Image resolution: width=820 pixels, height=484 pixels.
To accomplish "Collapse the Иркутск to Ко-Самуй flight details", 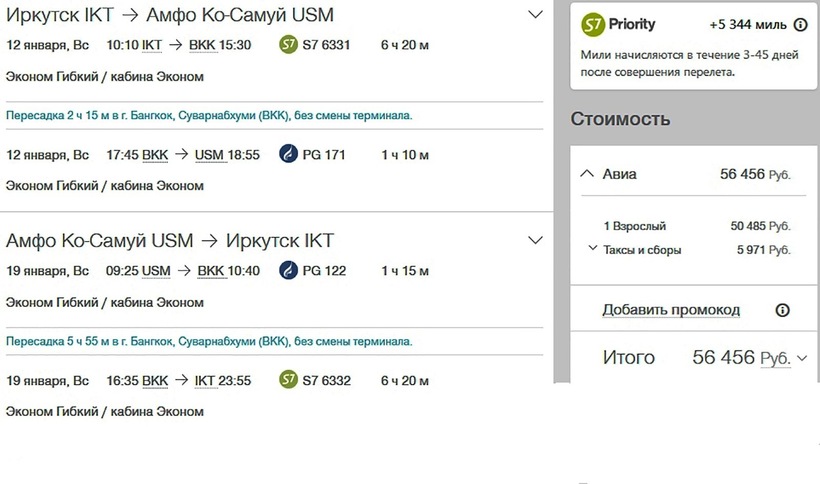I will pos(535,15).
